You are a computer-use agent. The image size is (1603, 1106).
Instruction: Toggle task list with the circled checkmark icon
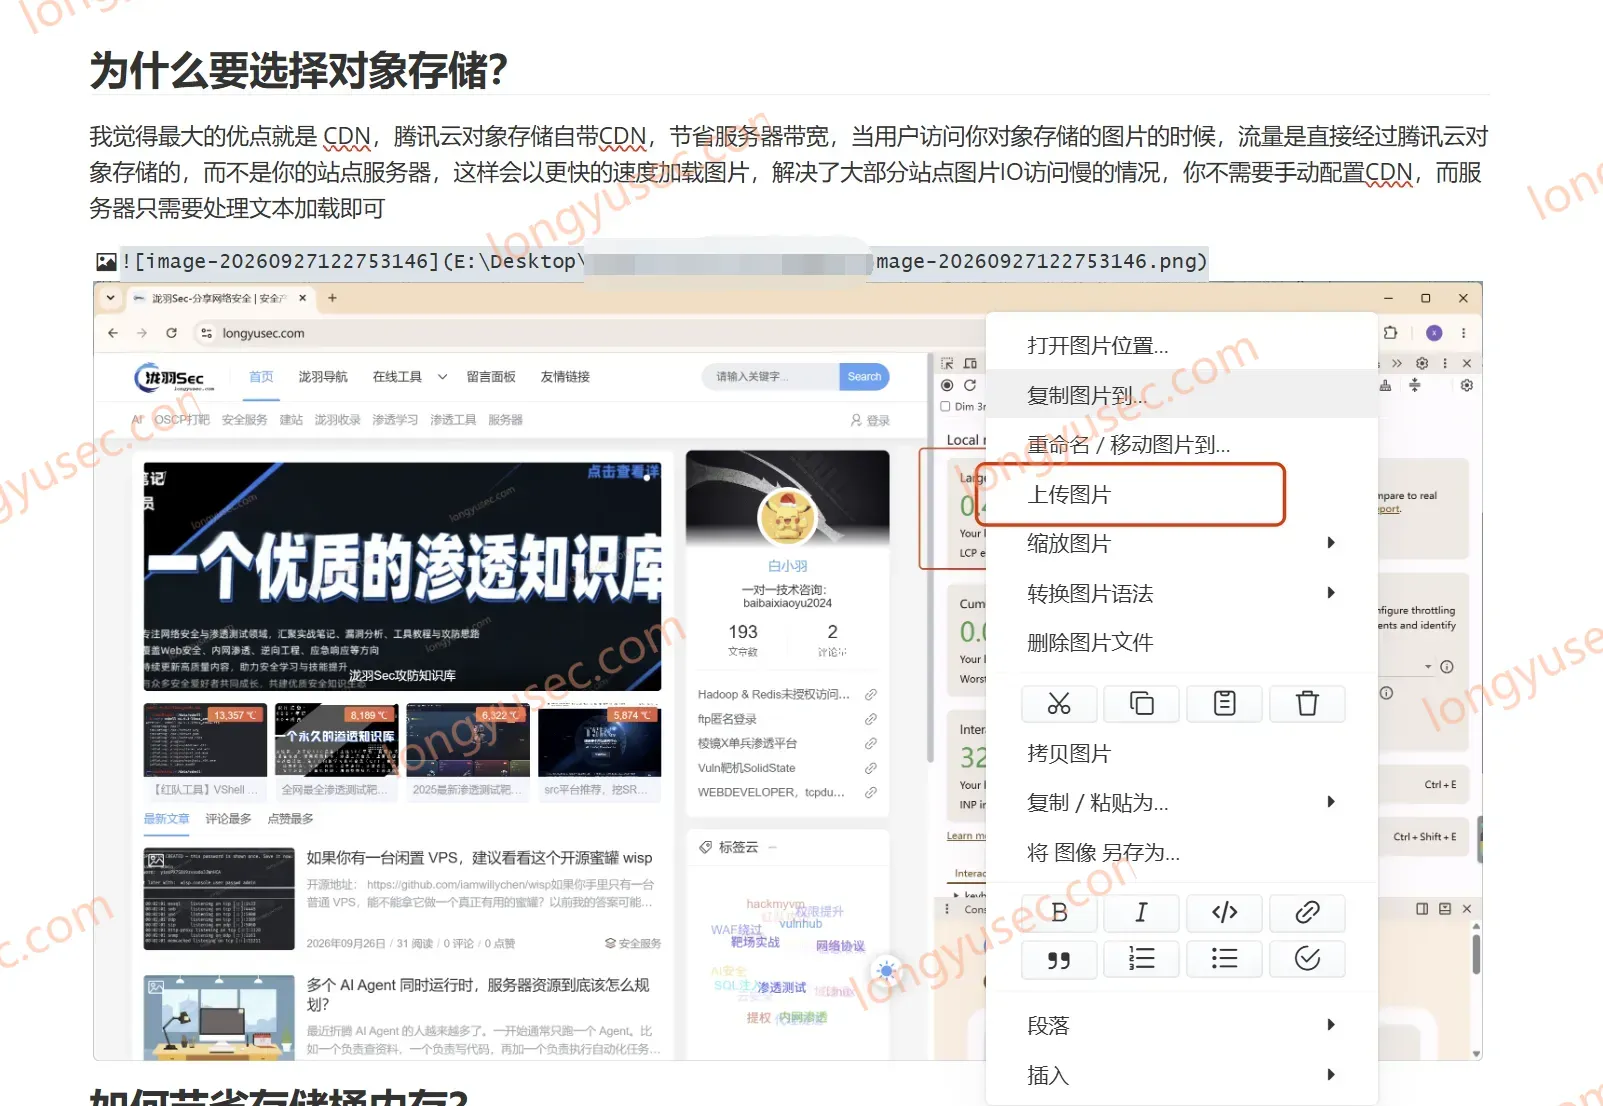pyautogui.click(x=1307, y=959)
